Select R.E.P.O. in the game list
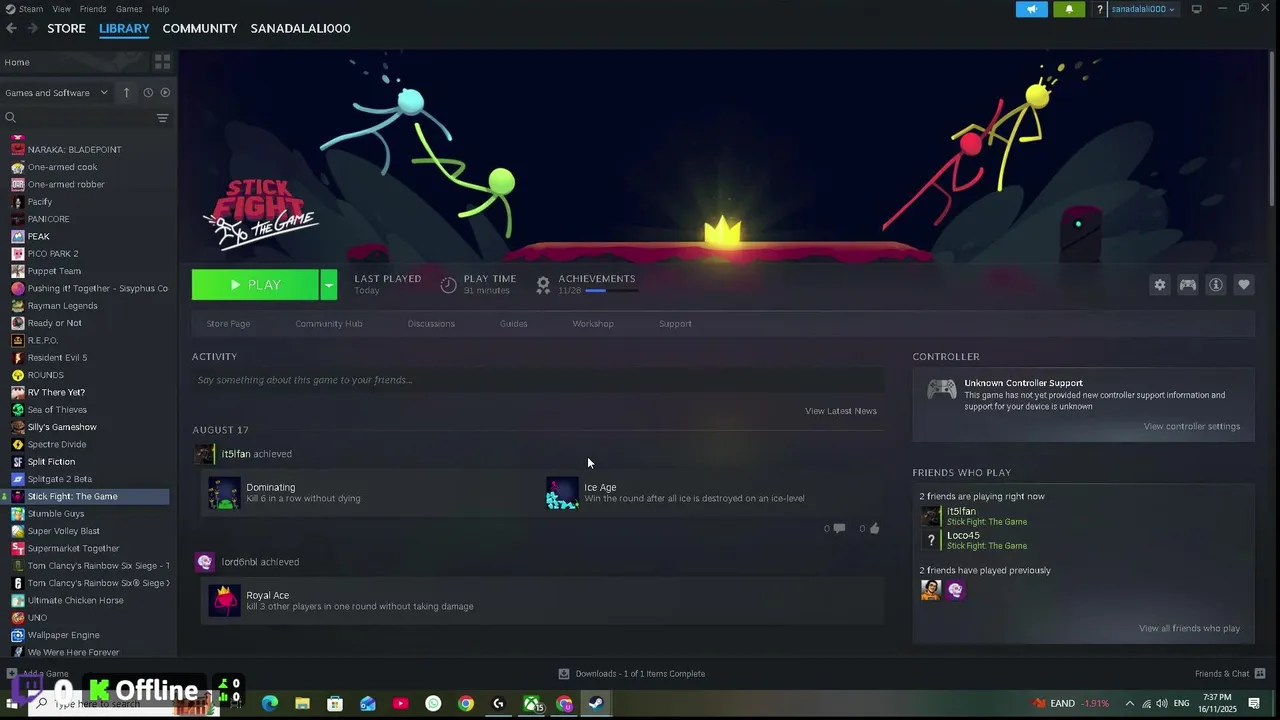The height and width of the screenshot is (720, 1280). (43, 341)
